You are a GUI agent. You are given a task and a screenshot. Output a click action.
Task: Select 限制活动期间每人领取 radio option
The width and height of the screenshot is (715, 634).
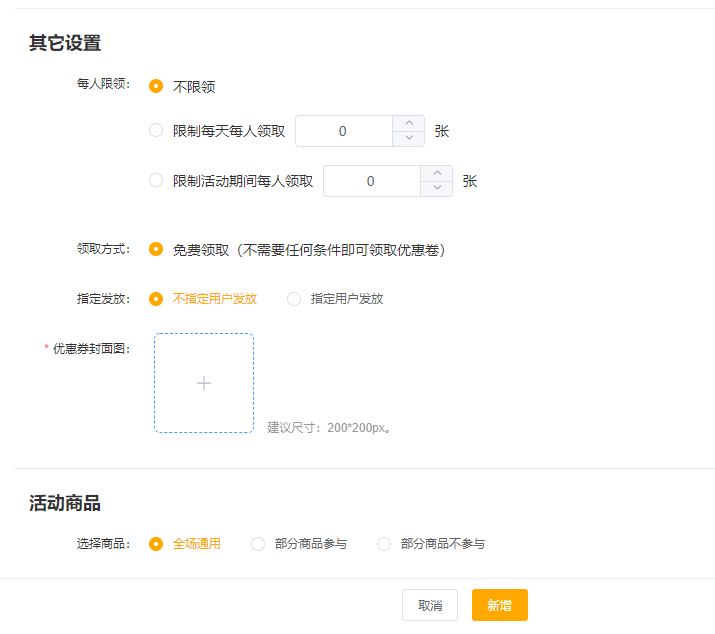pyautogui.click(x=156, y=181)
